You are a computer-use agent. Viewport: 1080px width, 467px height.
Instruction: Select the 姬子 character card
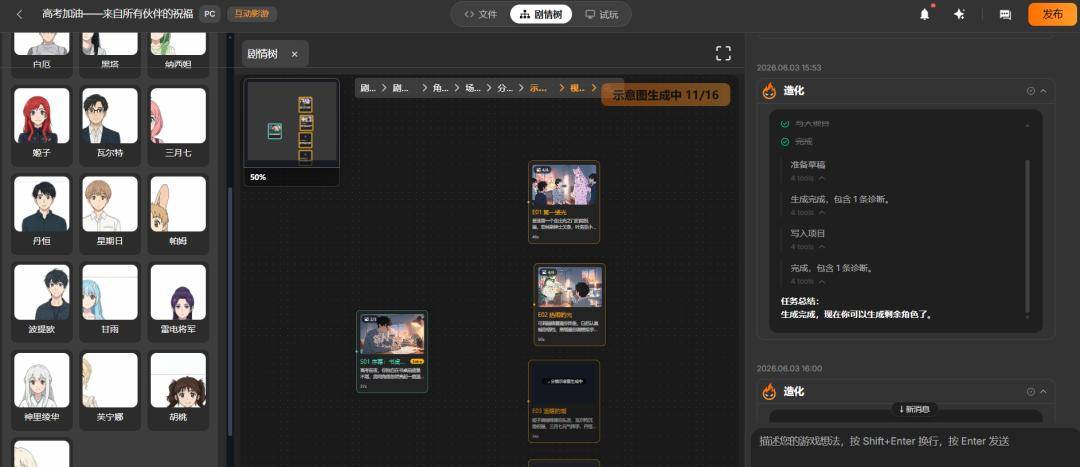41,124
